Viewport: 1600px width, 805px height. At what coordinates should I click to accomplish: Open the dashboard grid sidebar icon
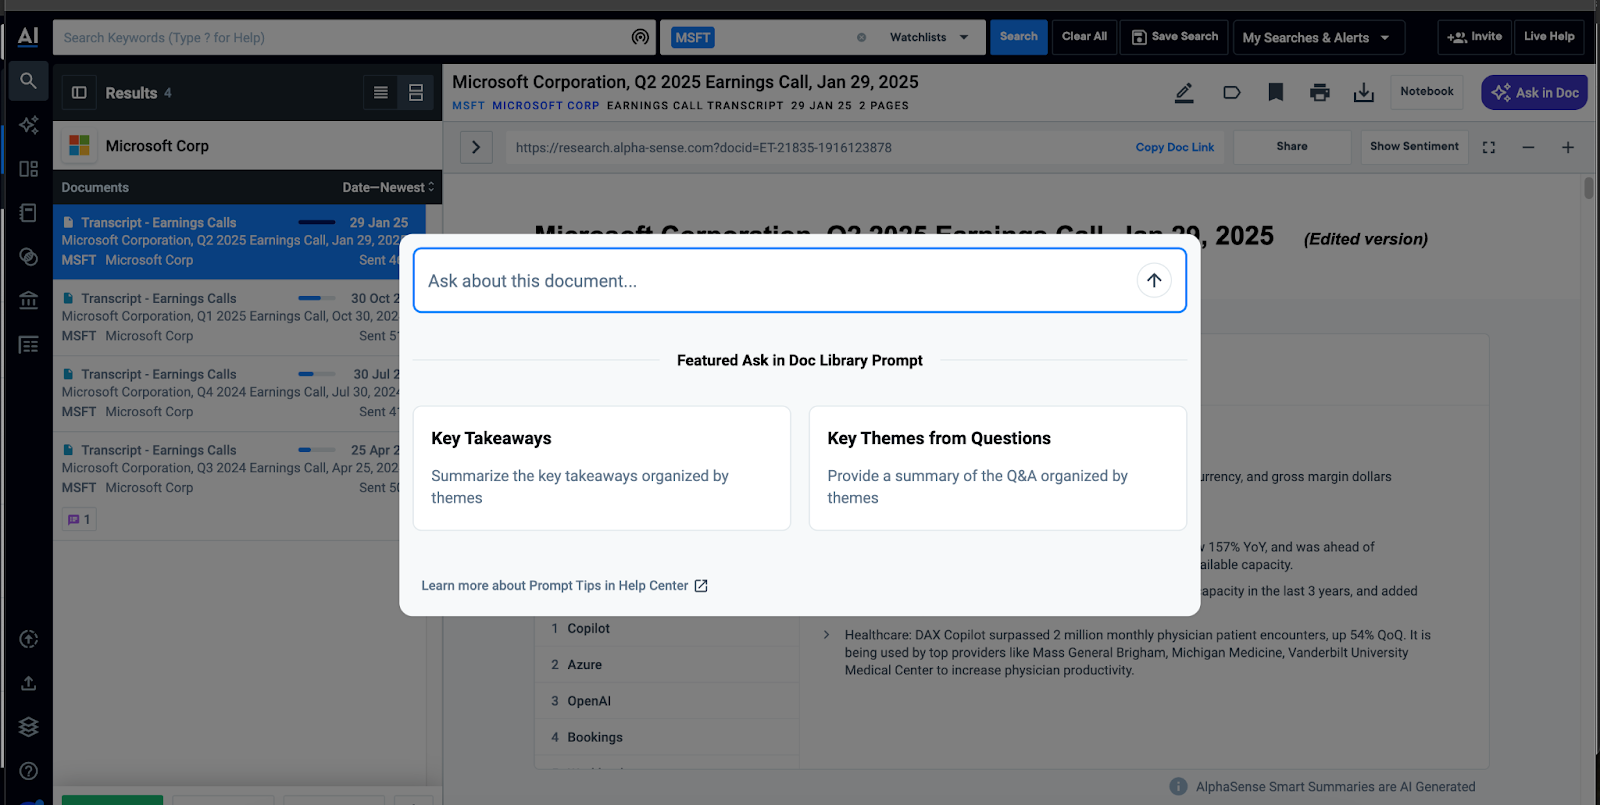[x=28, y=169]
